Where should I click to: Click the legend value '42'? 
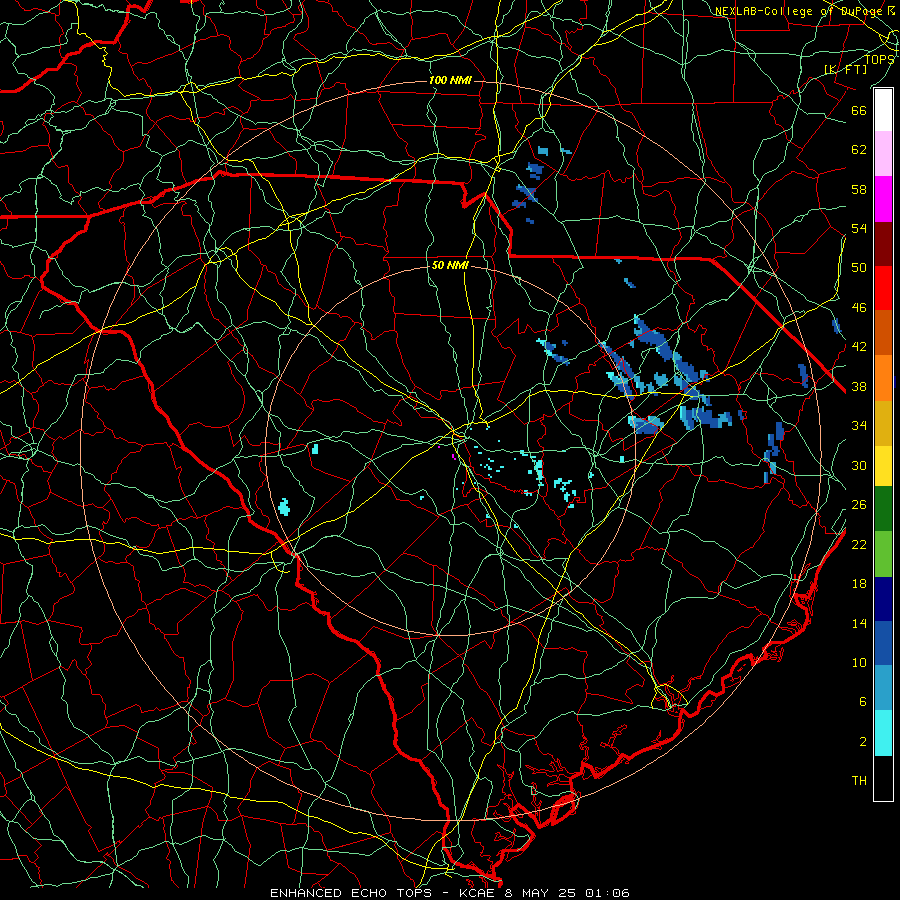coord(859,347)
